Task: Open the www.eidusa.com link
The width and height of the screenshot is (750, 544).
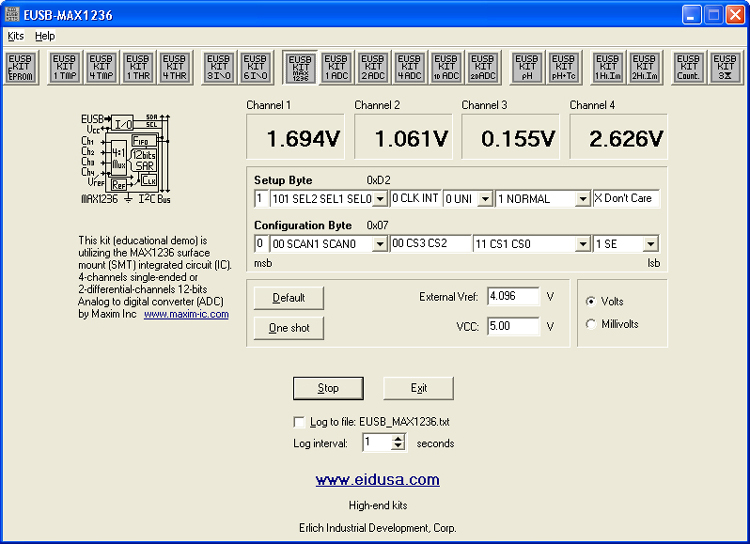Action: click(x=377, y=479)
